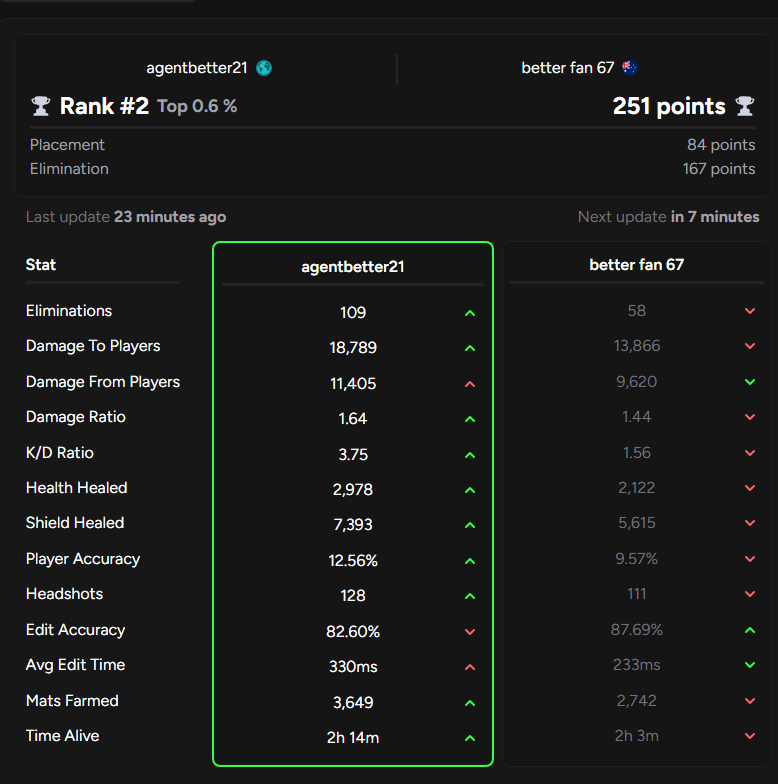Click the Damage To Players stat label

[93, 346]
